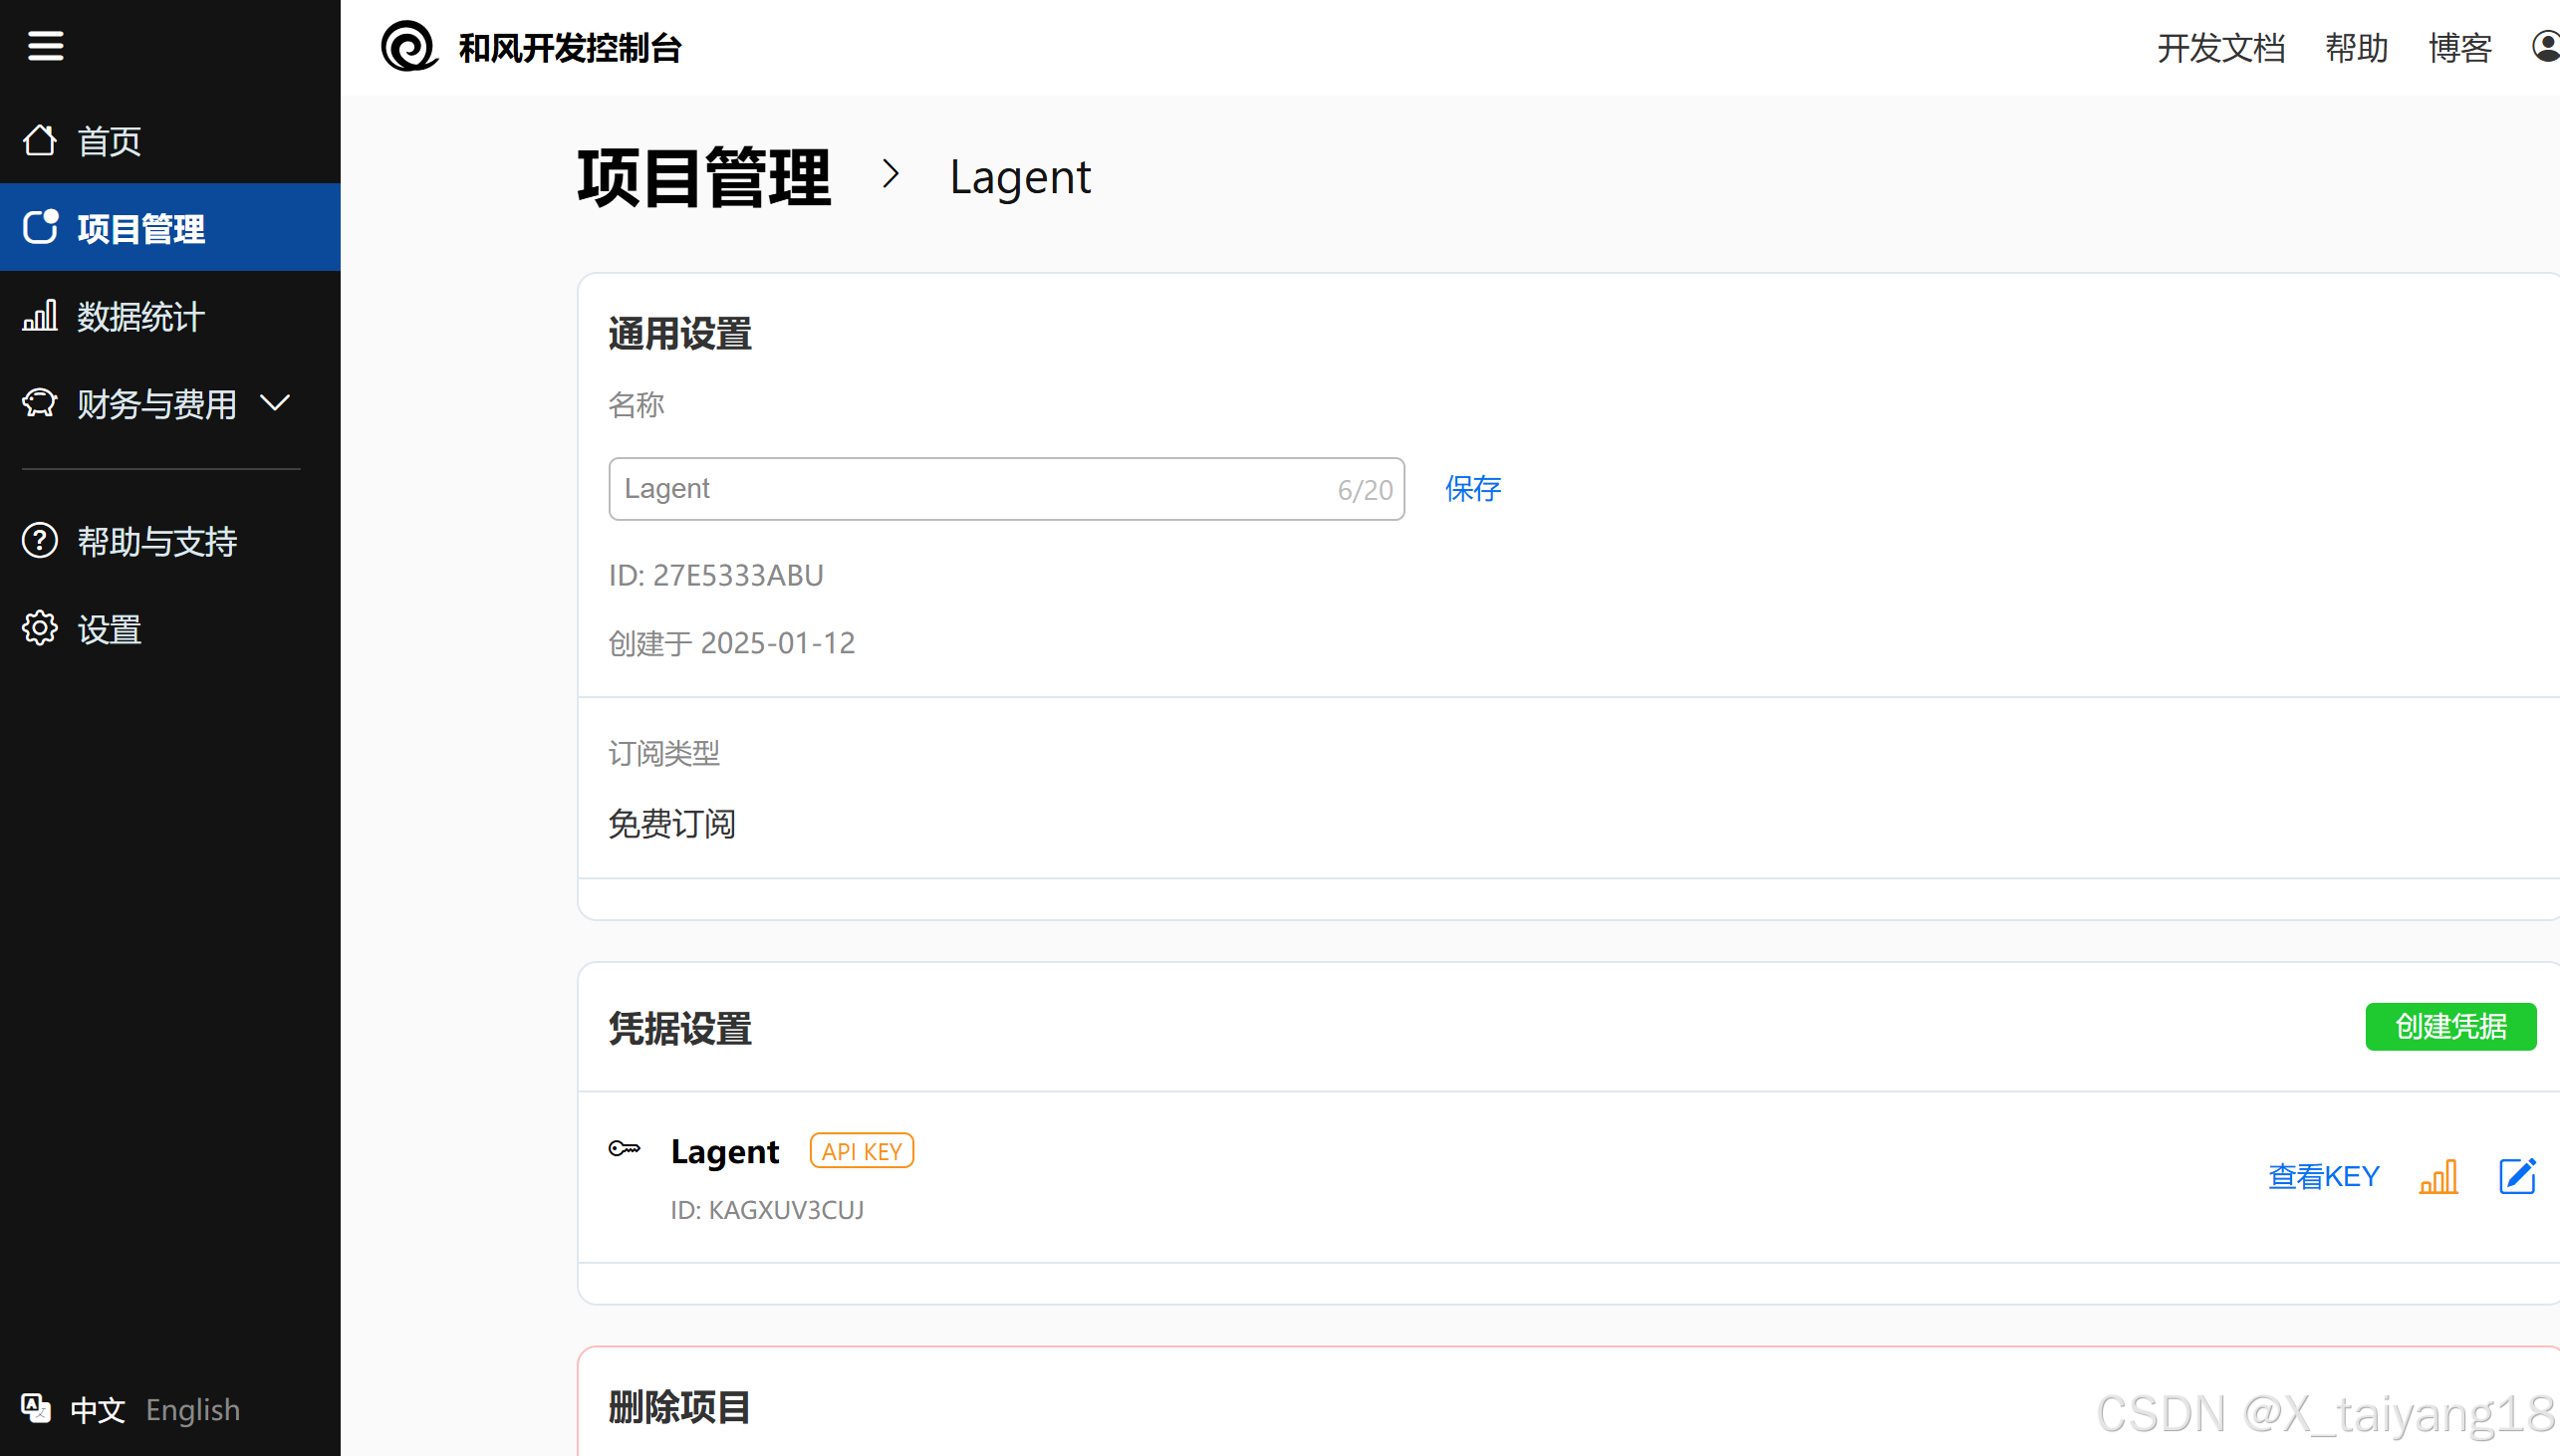
Task: Click the edit credential pencil icon
Action: [x=2517, y=1176]
